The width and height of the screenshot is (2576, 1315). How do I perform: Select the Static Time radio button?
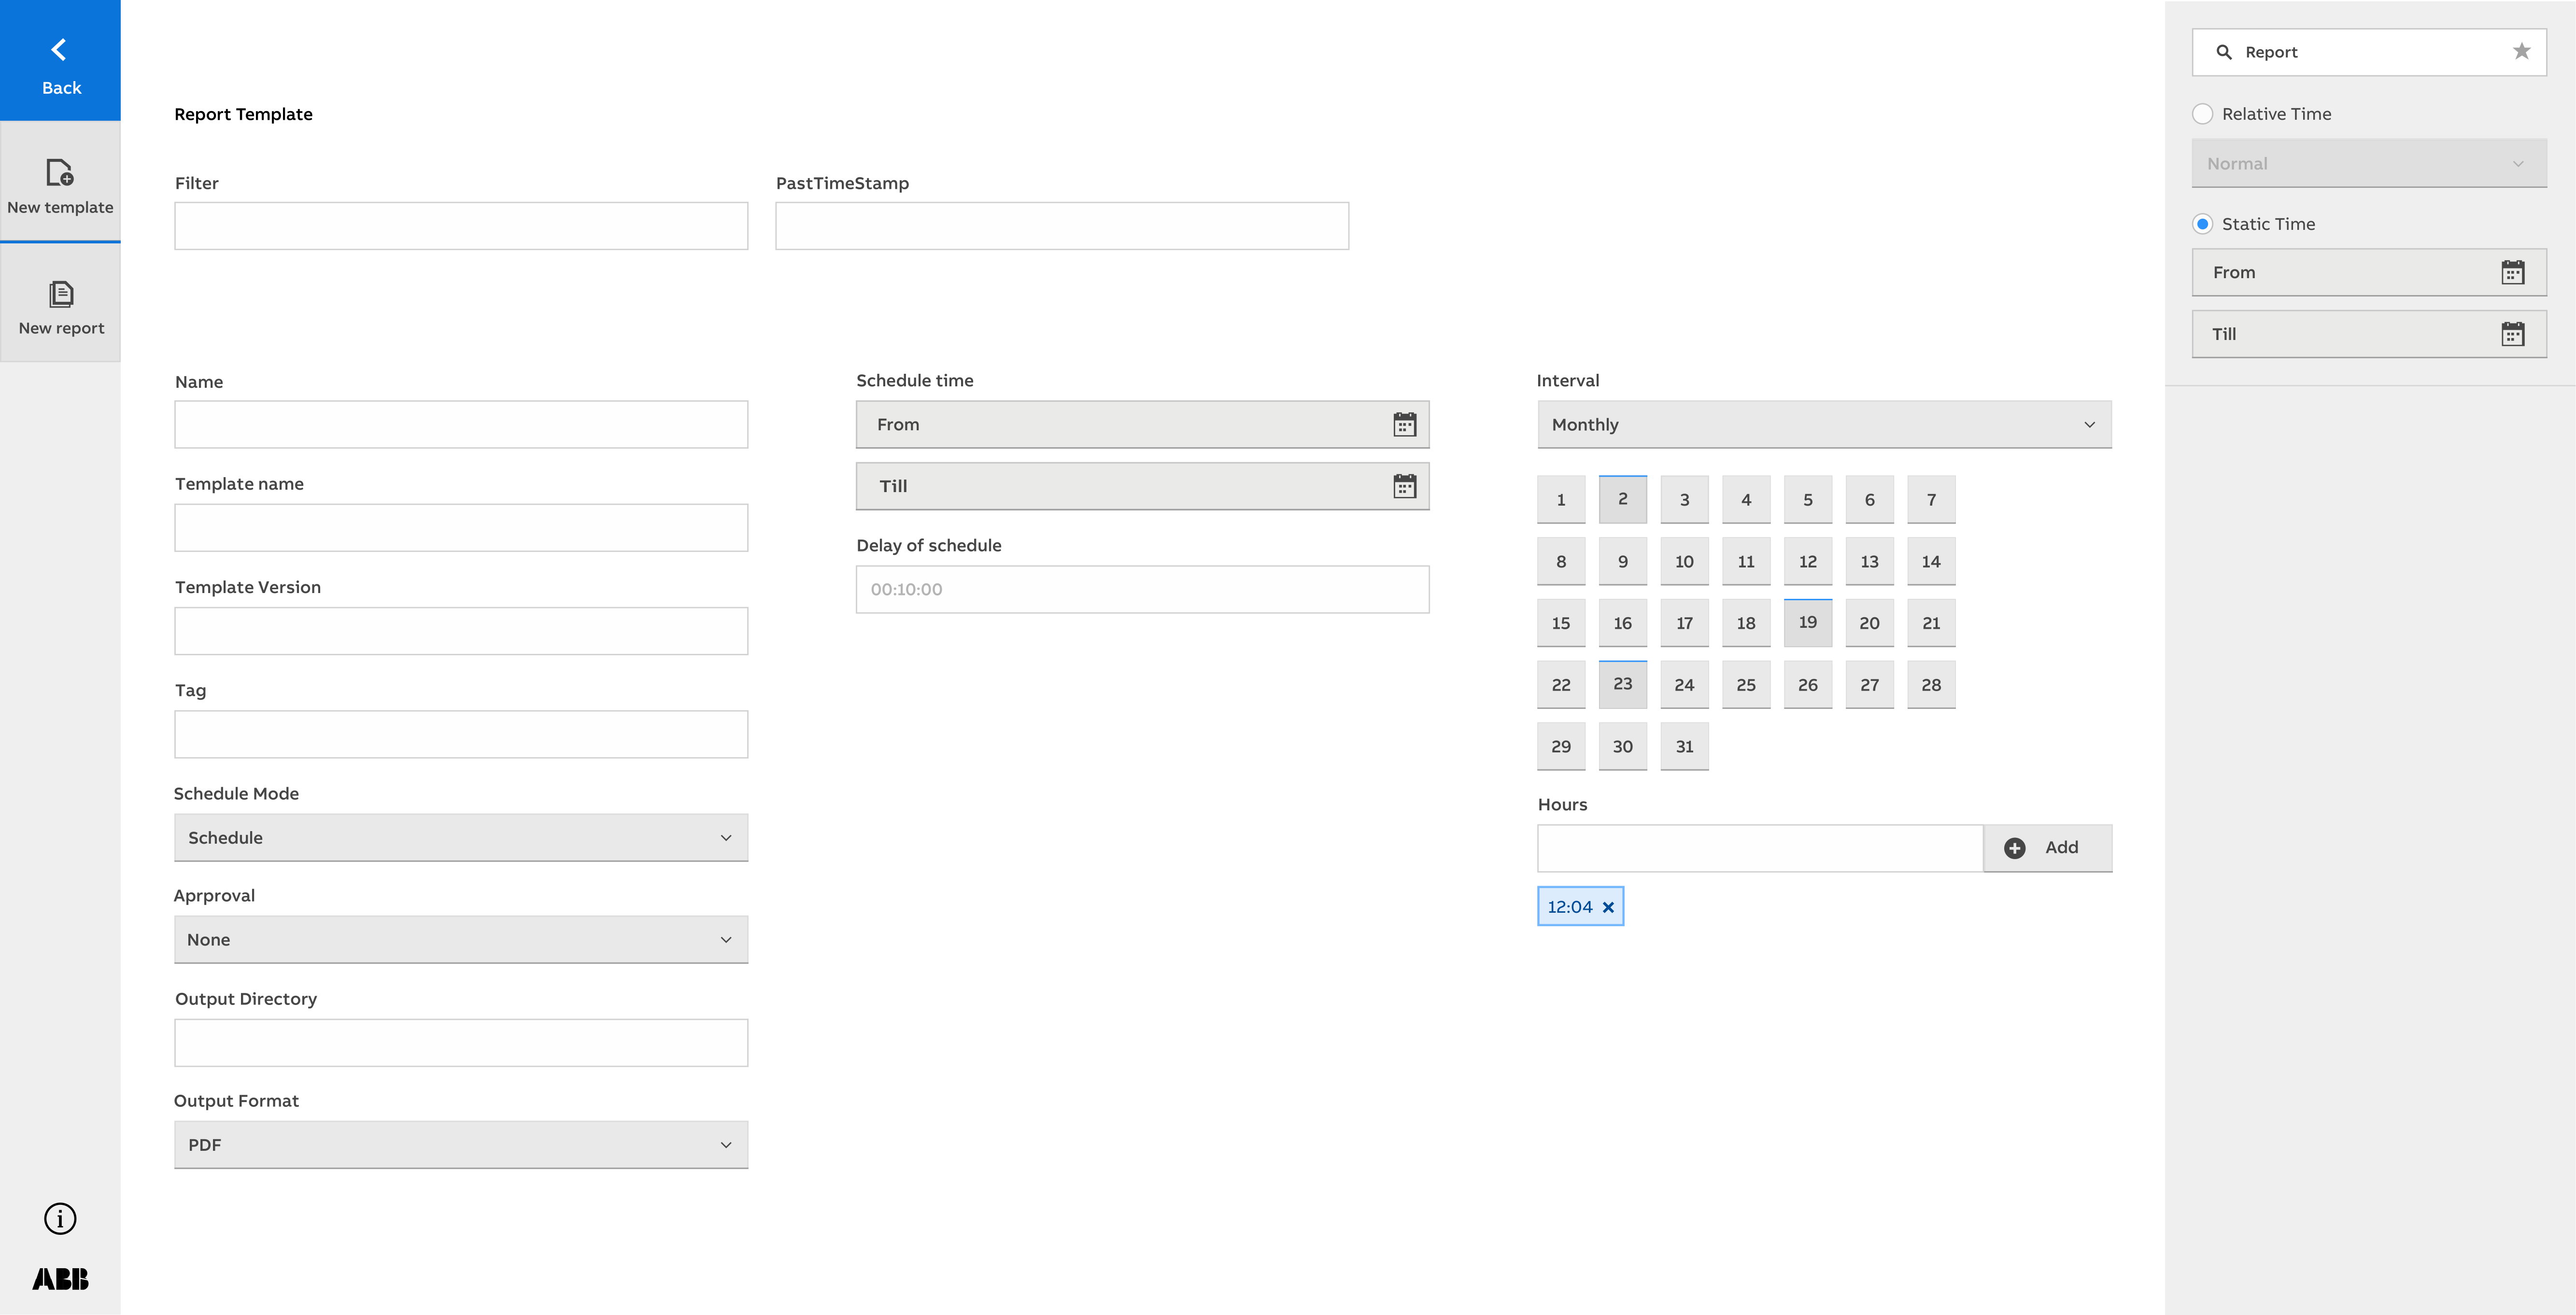[2202, 224]
